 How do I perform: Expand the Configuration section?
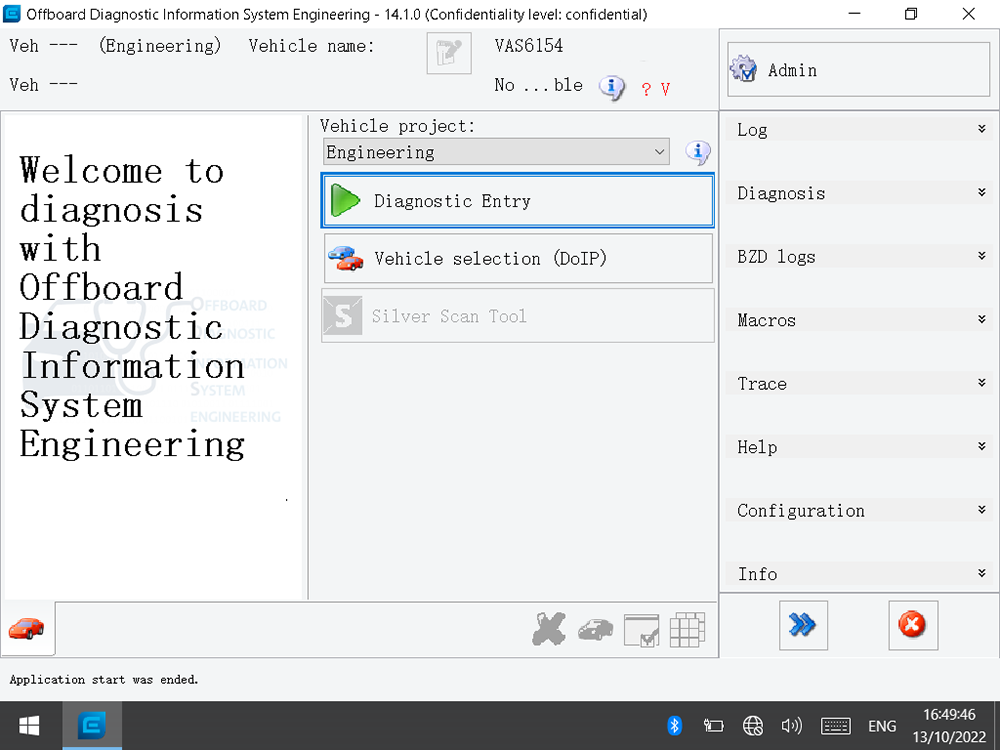(858, 510)
